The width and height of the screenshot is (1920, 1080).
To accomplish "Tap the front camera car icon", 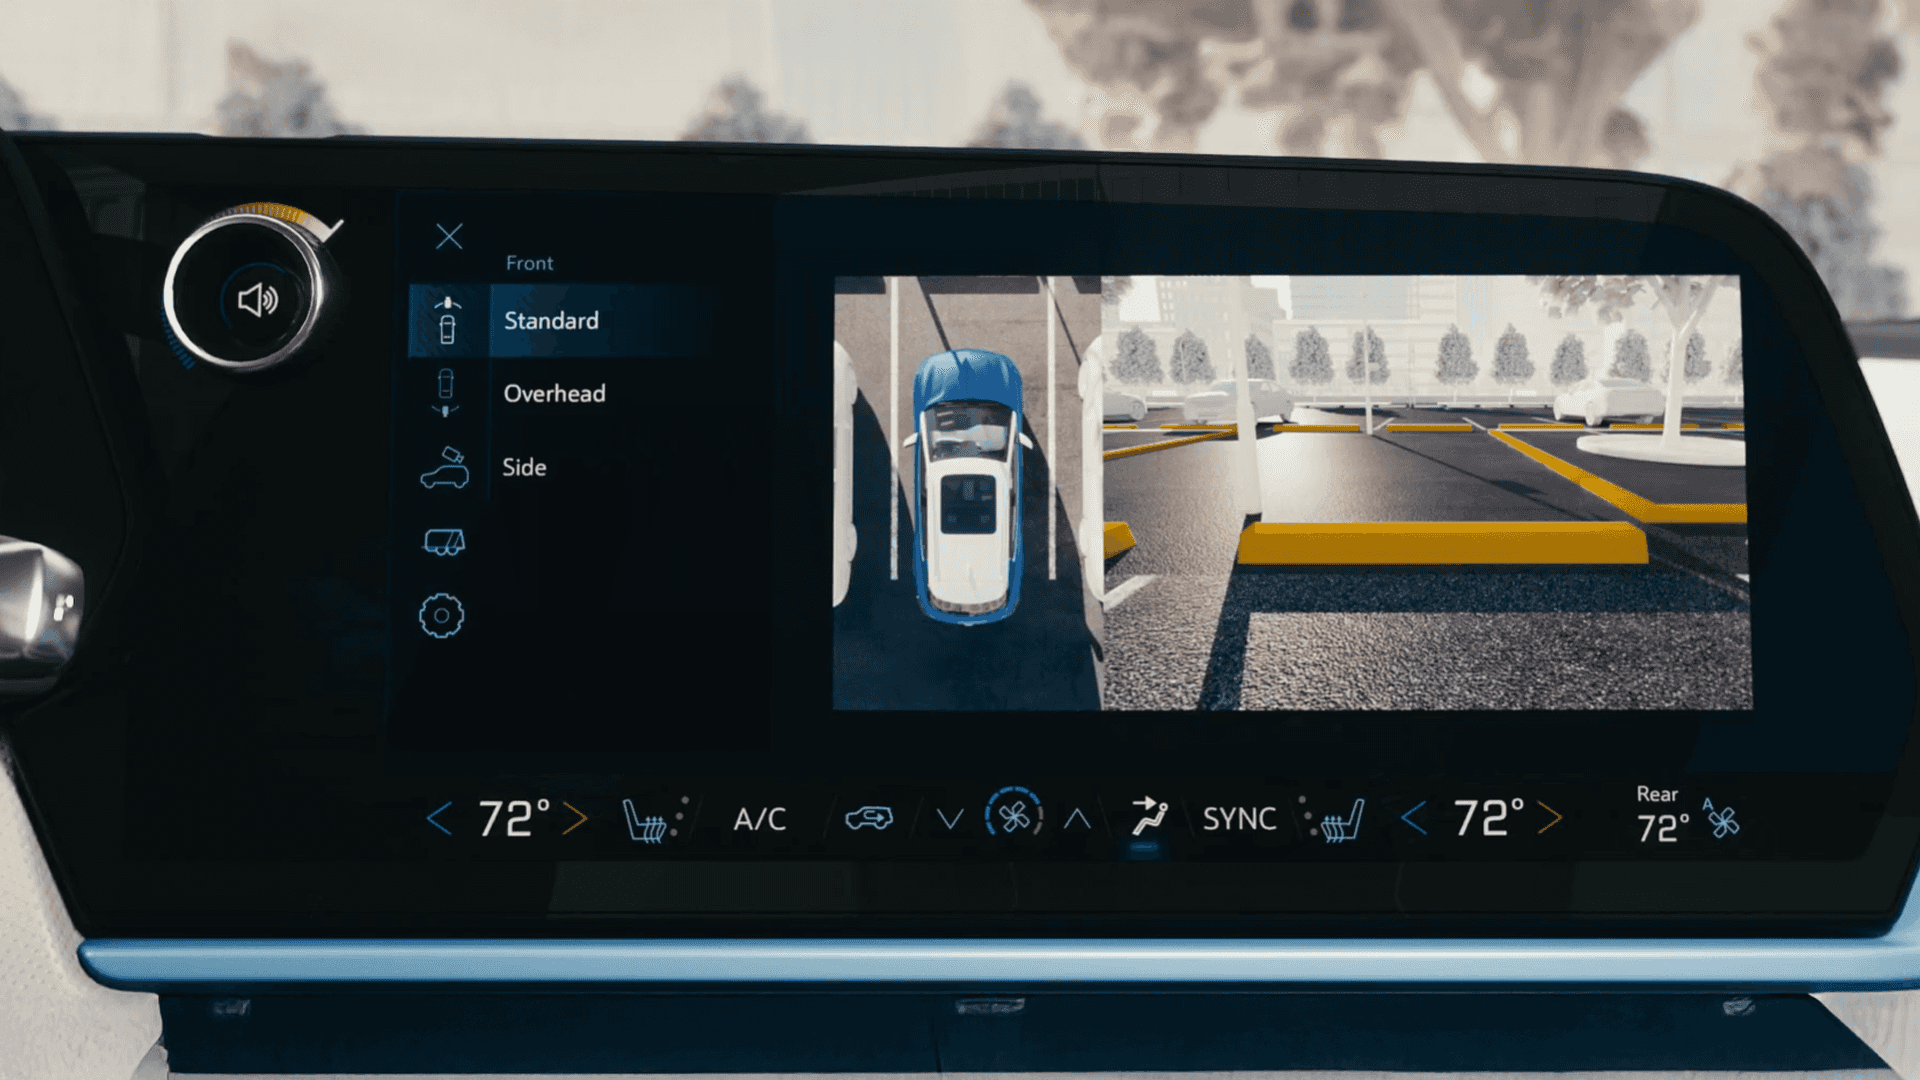I will (x=447, y=320).
